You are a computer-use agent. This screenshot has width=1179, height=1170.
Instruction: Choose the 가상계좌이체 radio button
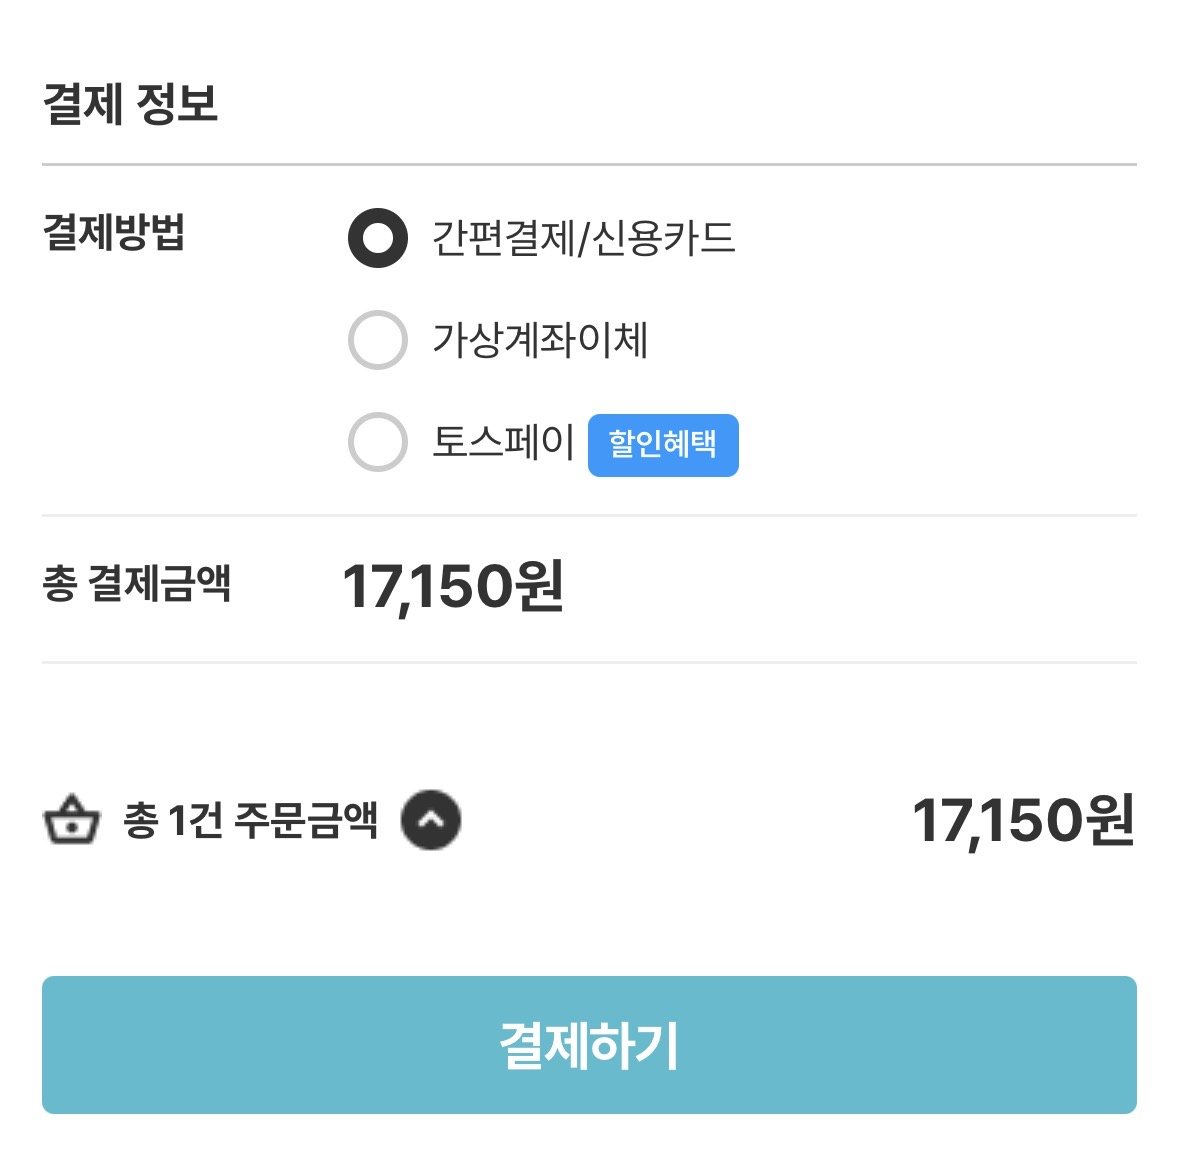(x=377, y=340)
